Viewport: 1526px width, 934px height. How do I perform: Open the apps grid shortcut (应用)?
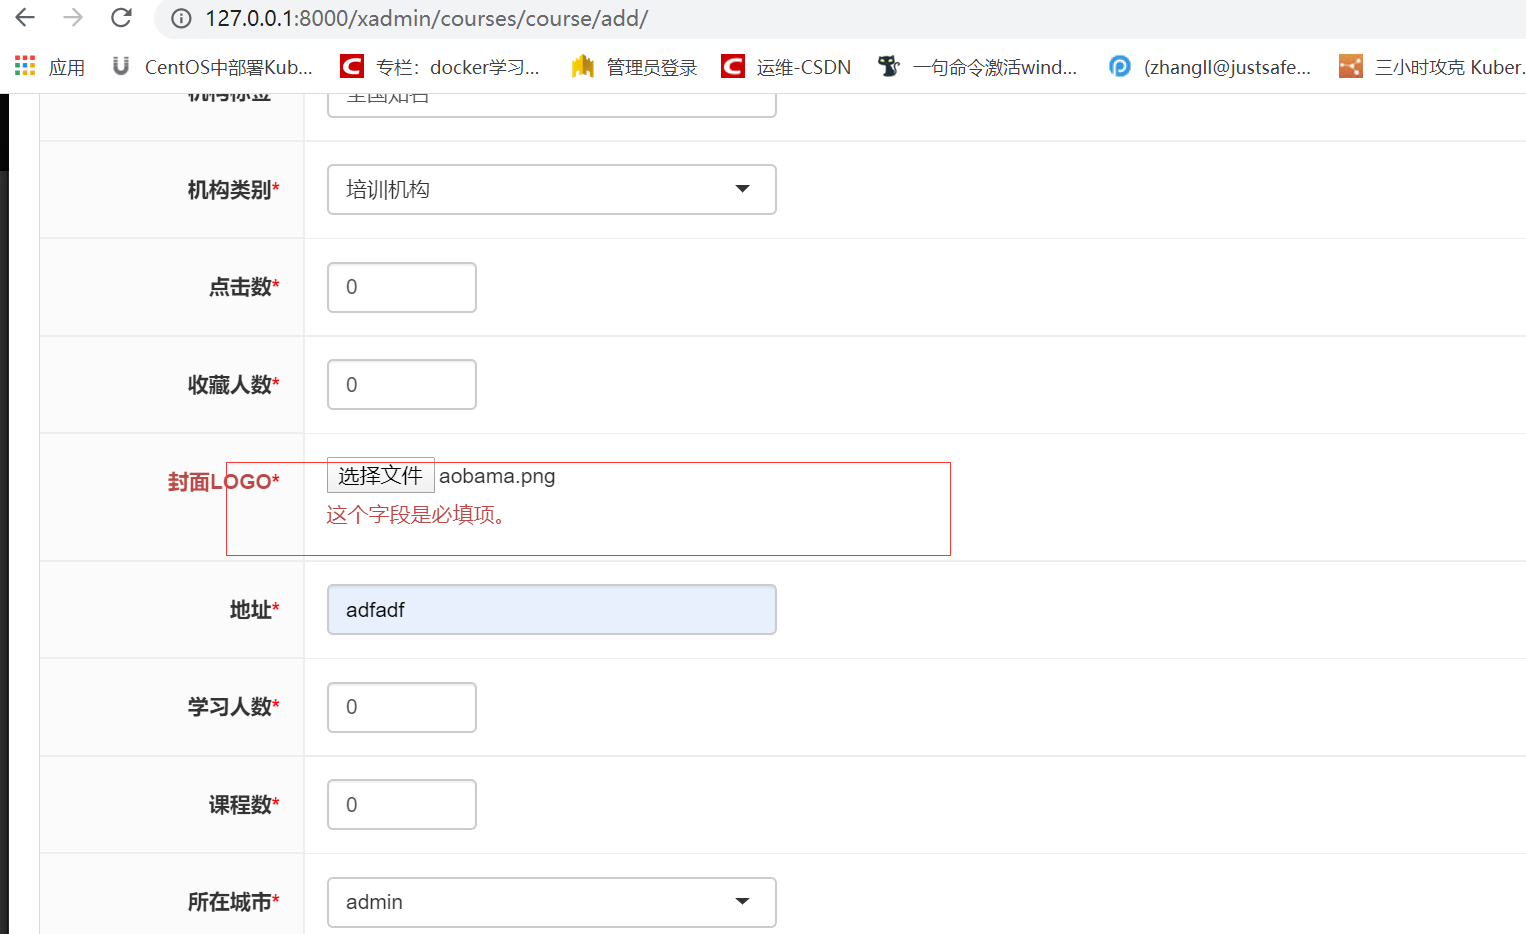click(x=50, y=67)
